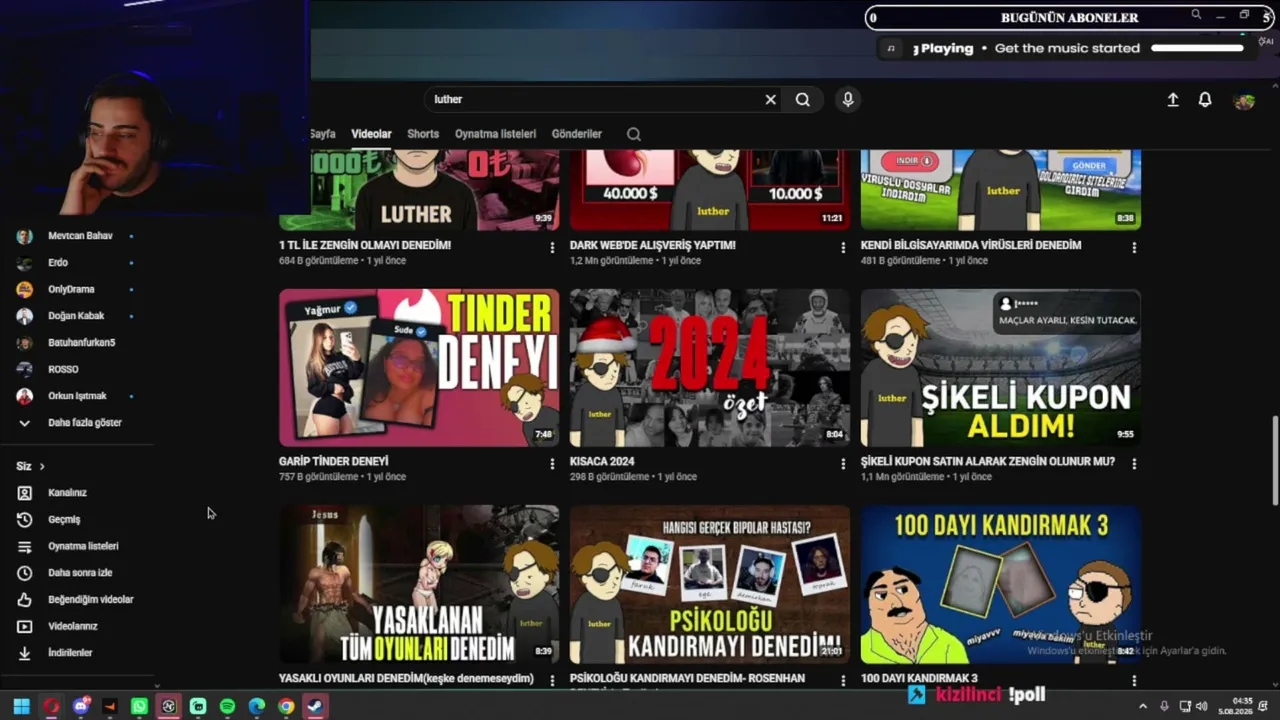Screen dimensions: 1280x720
Task: Open the account avatar menu
Action: click(x=1244, y=101)
